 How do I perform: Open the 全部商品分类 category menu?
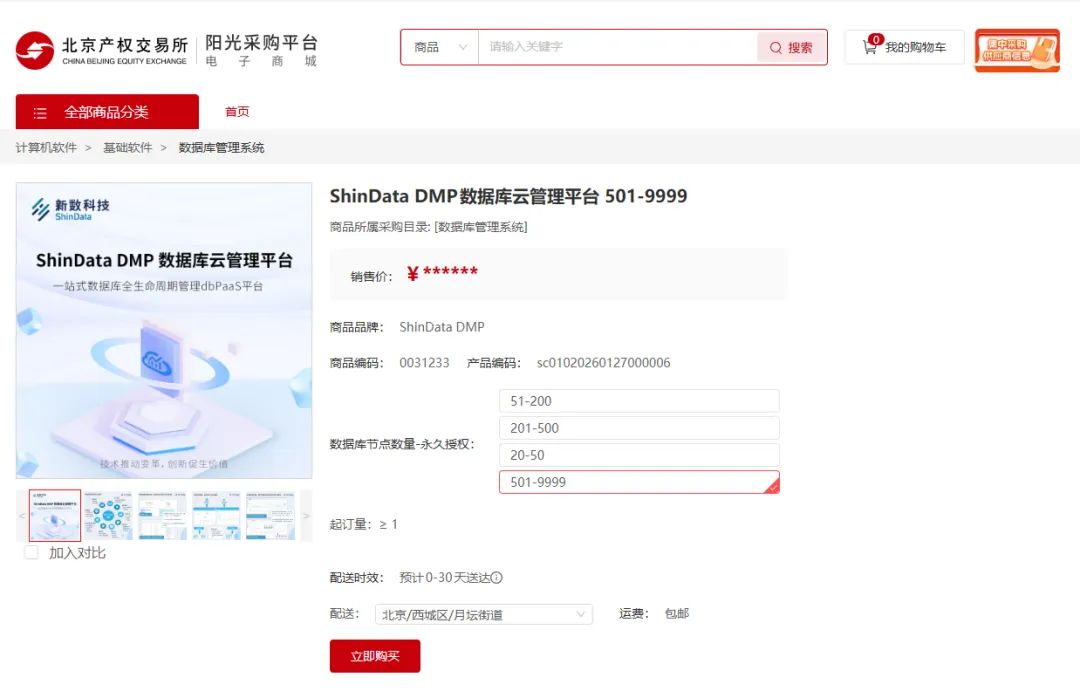[x=107, y=112]
